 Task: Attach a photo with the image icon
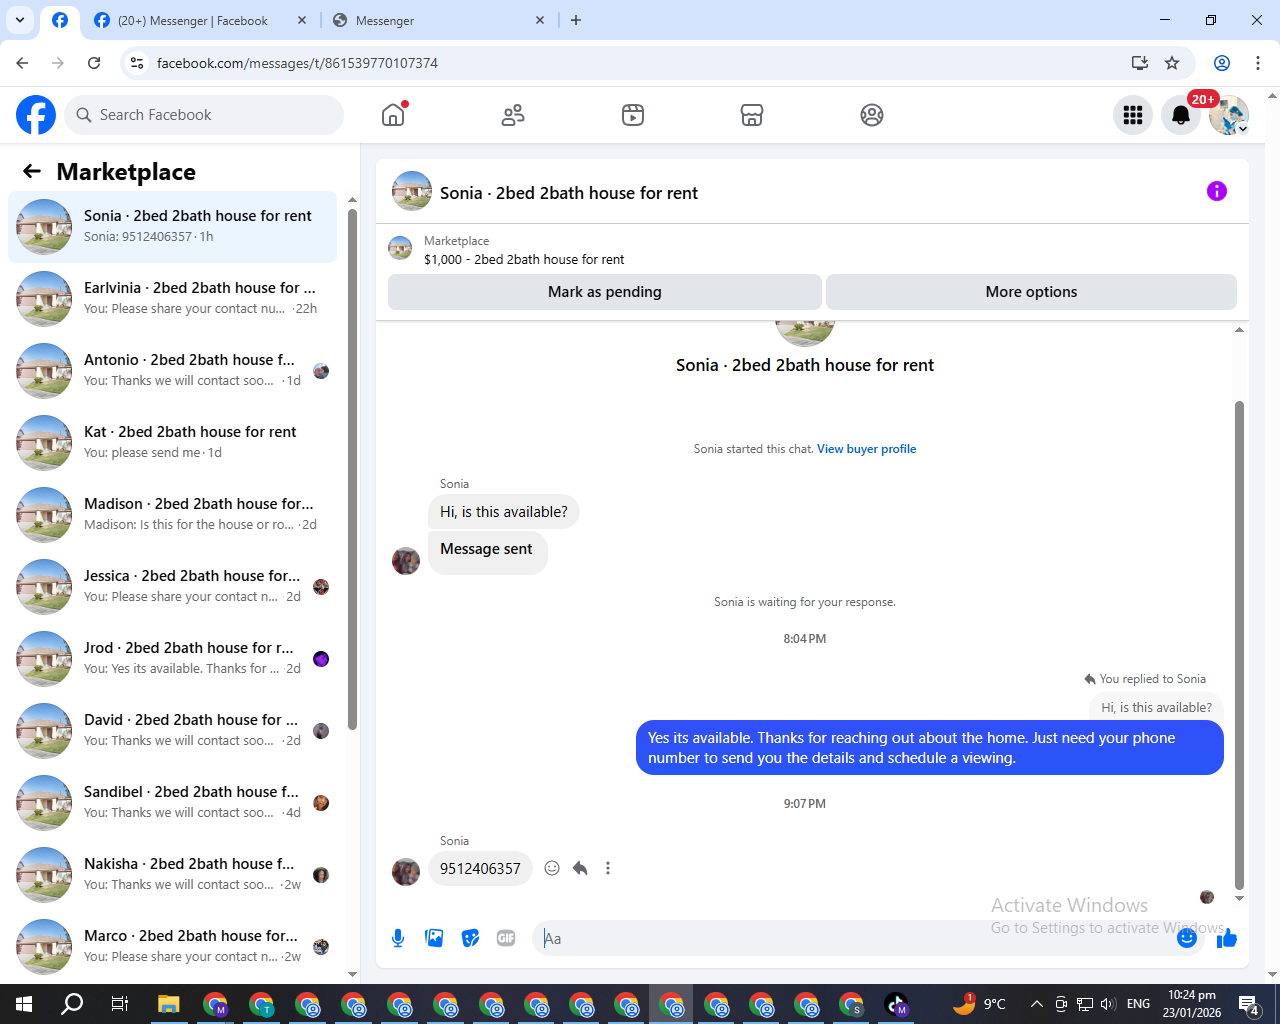[x=434, y=938]
